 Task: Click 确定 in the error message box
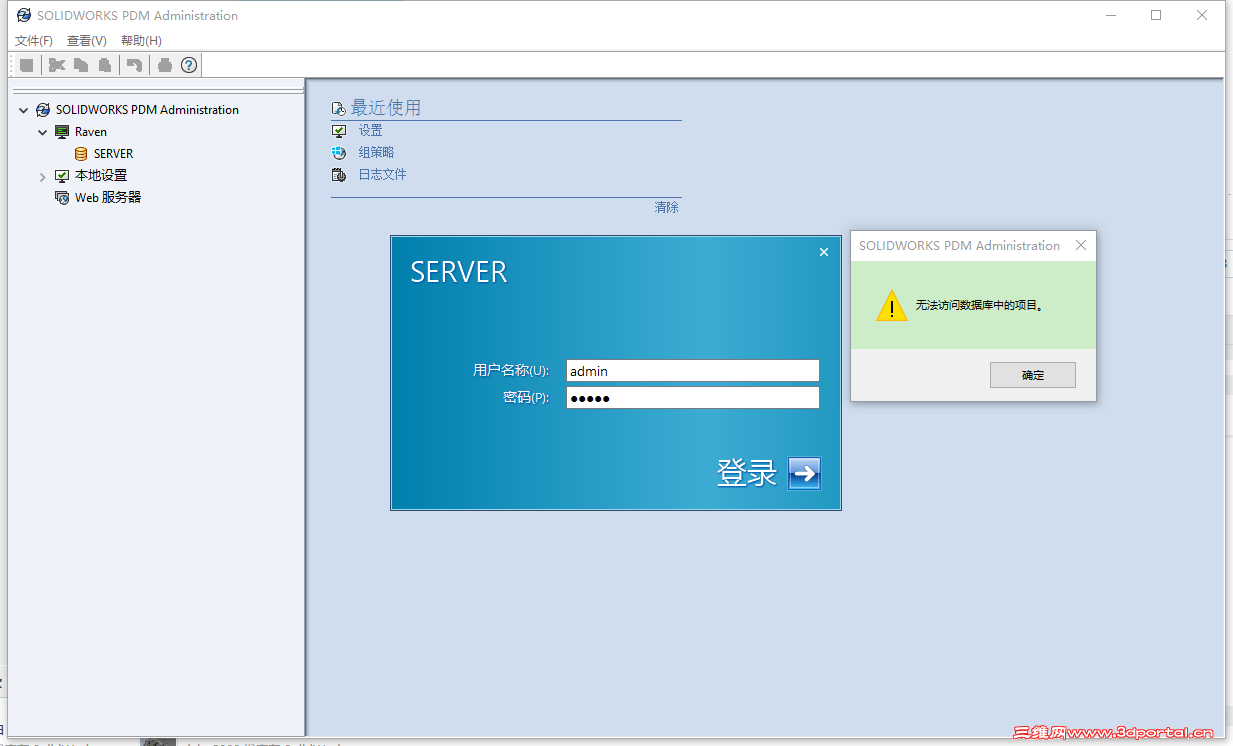click(1033, 375)
